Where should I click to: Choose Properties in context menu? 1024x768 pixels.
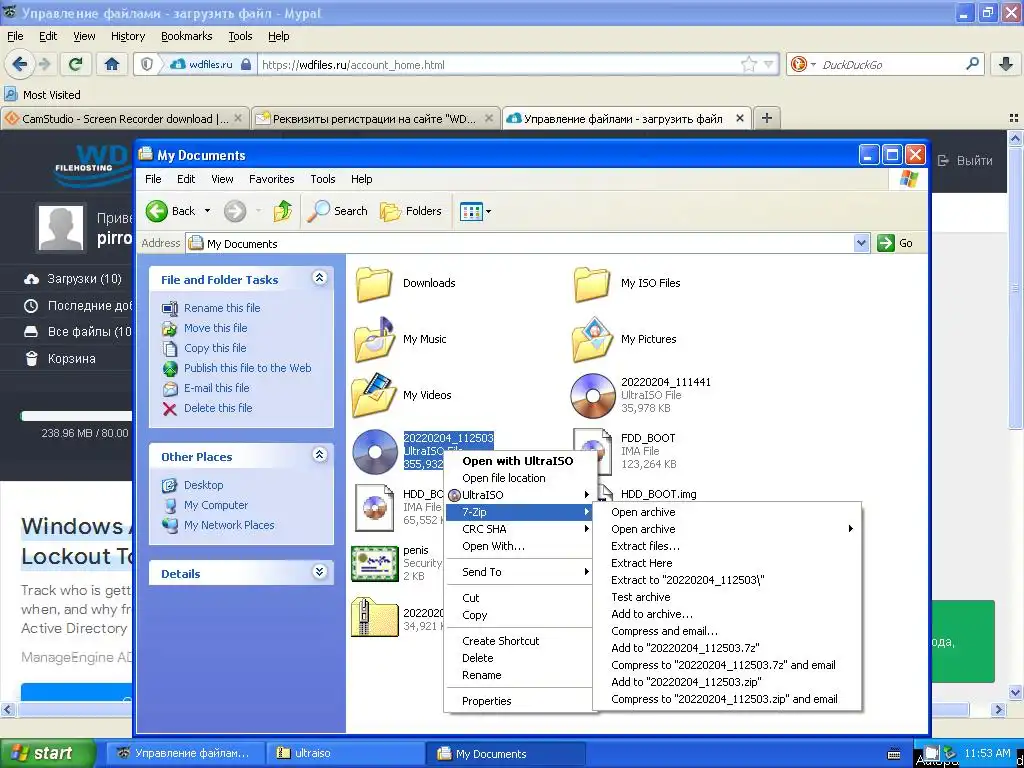click(x=487, y=701)
